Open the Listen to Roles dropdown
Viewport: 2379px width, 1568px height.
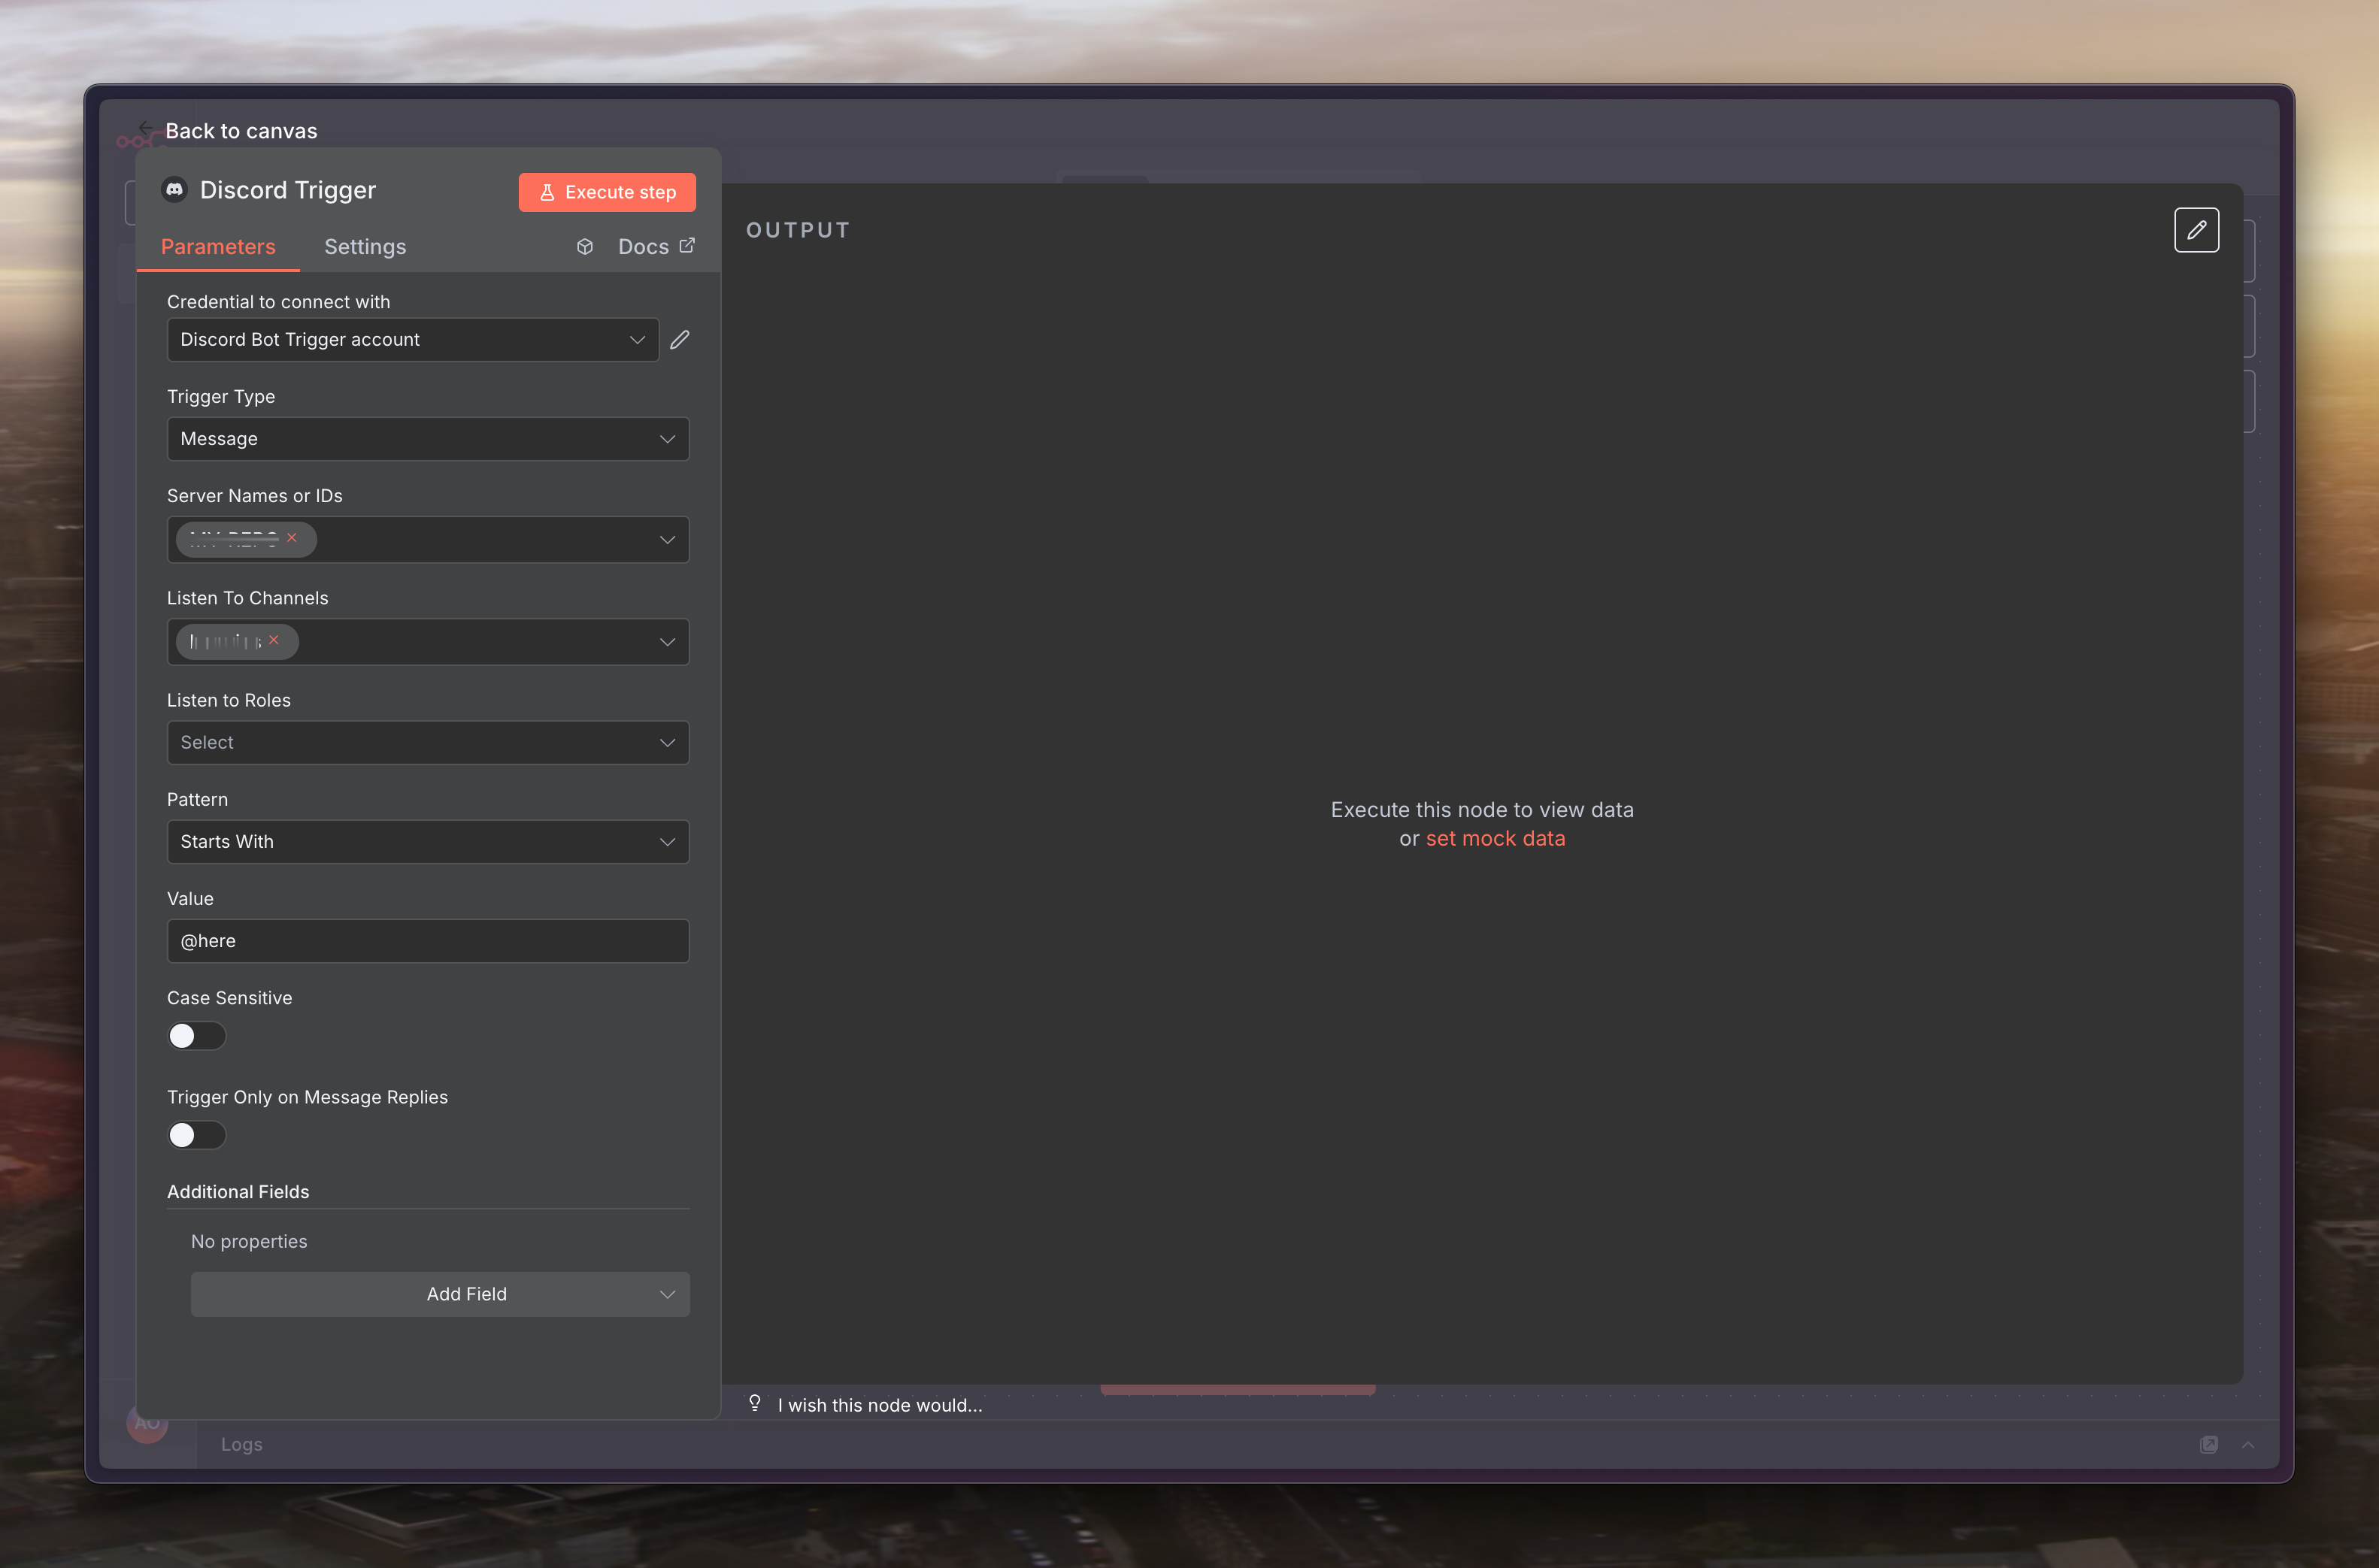click(427, 743)
